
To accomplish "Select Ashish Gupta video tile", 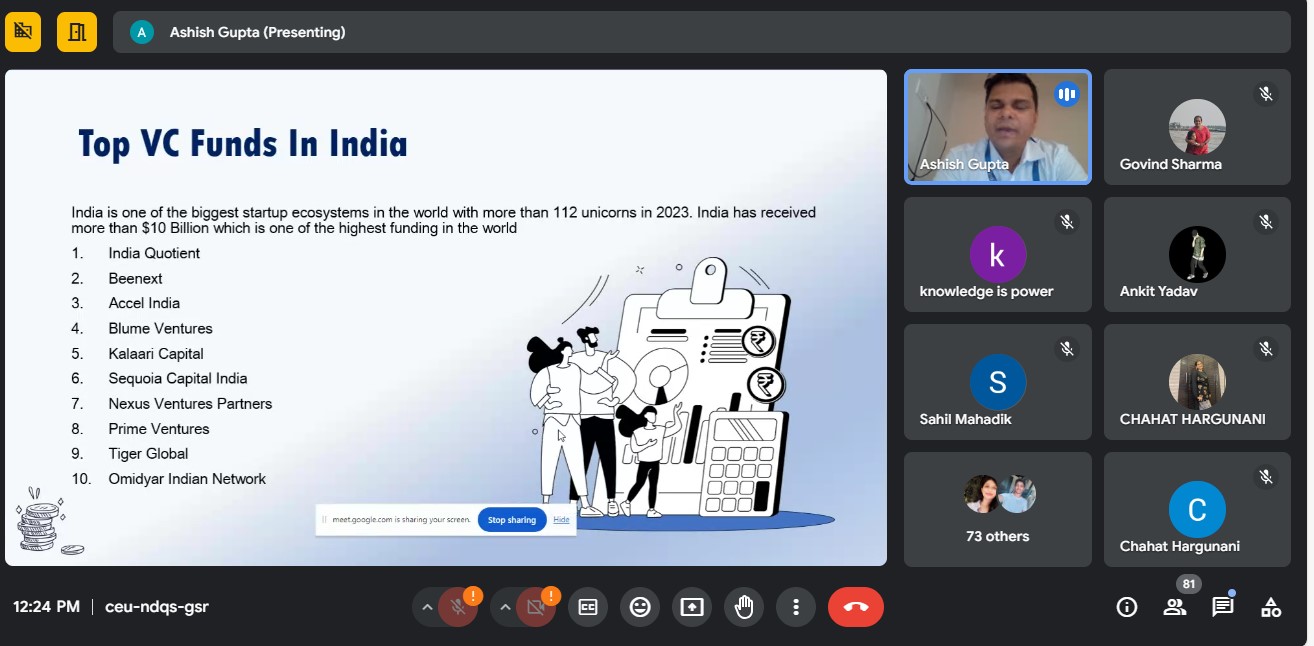I will [998, 127].
